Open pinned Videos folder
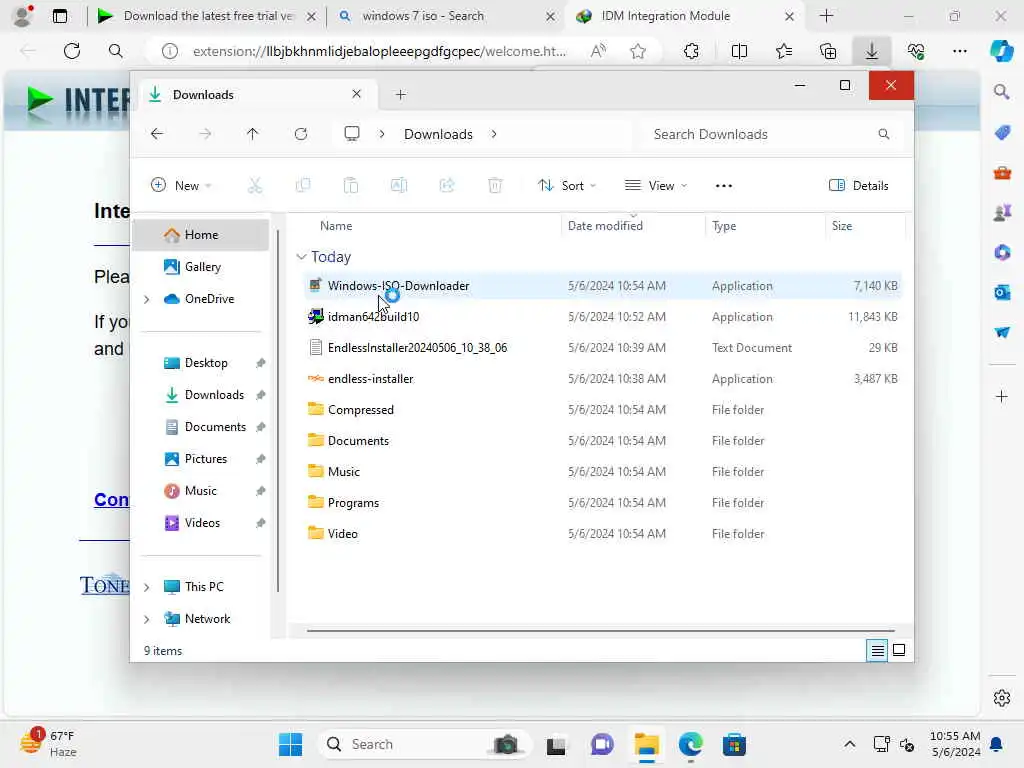1024x768 pixels. pos(201,523)
